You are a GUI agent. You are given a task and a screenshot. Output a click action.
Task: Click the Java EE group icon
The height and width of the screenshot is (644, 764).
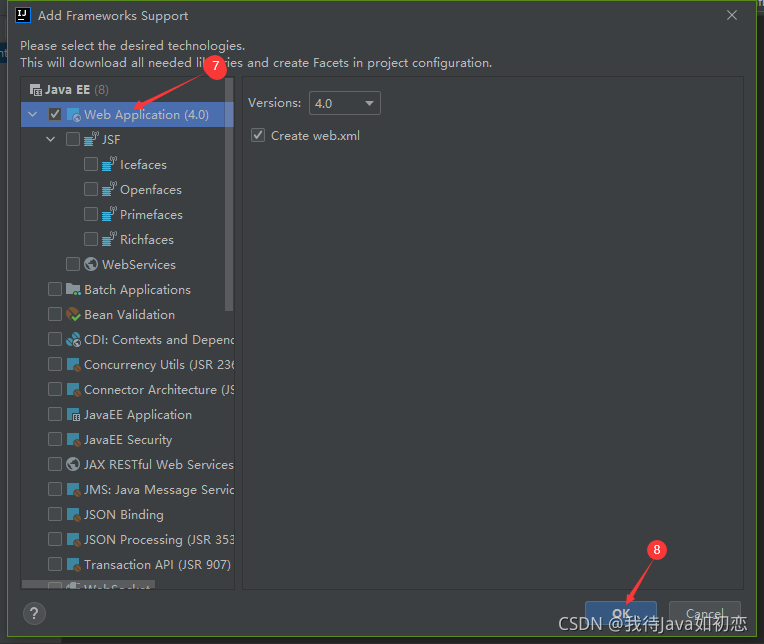tap(36, 90)
